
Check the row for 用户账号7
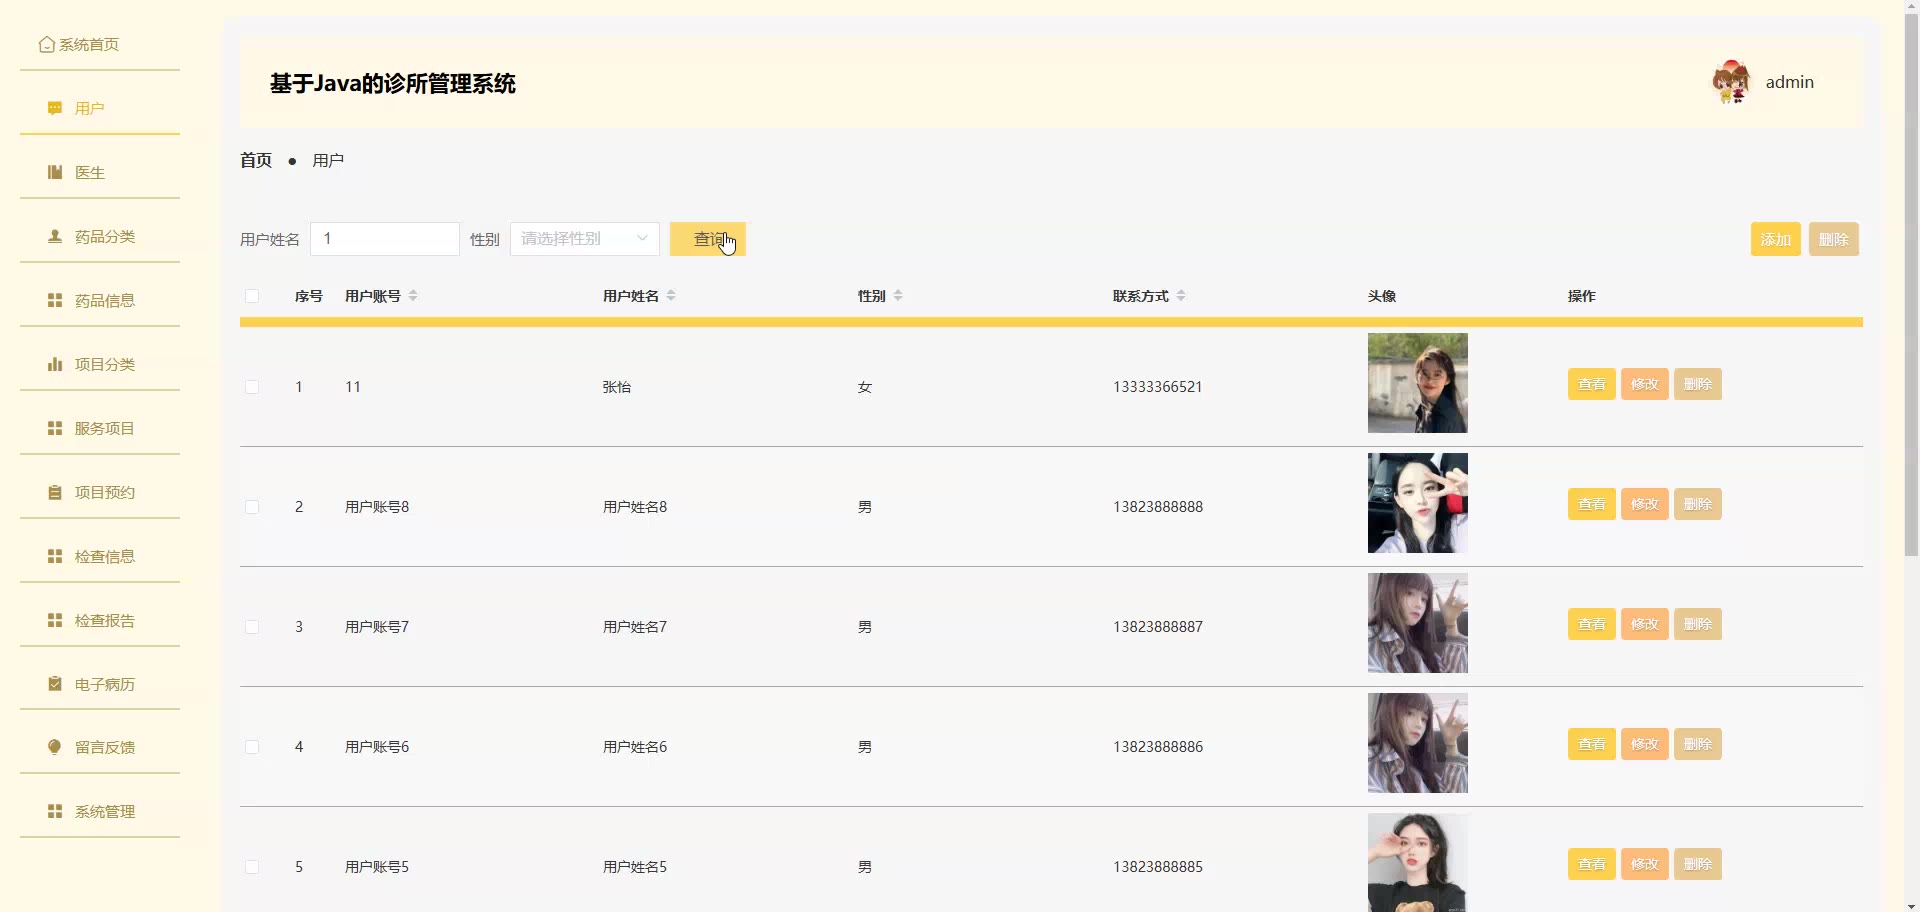click(252, 627)
